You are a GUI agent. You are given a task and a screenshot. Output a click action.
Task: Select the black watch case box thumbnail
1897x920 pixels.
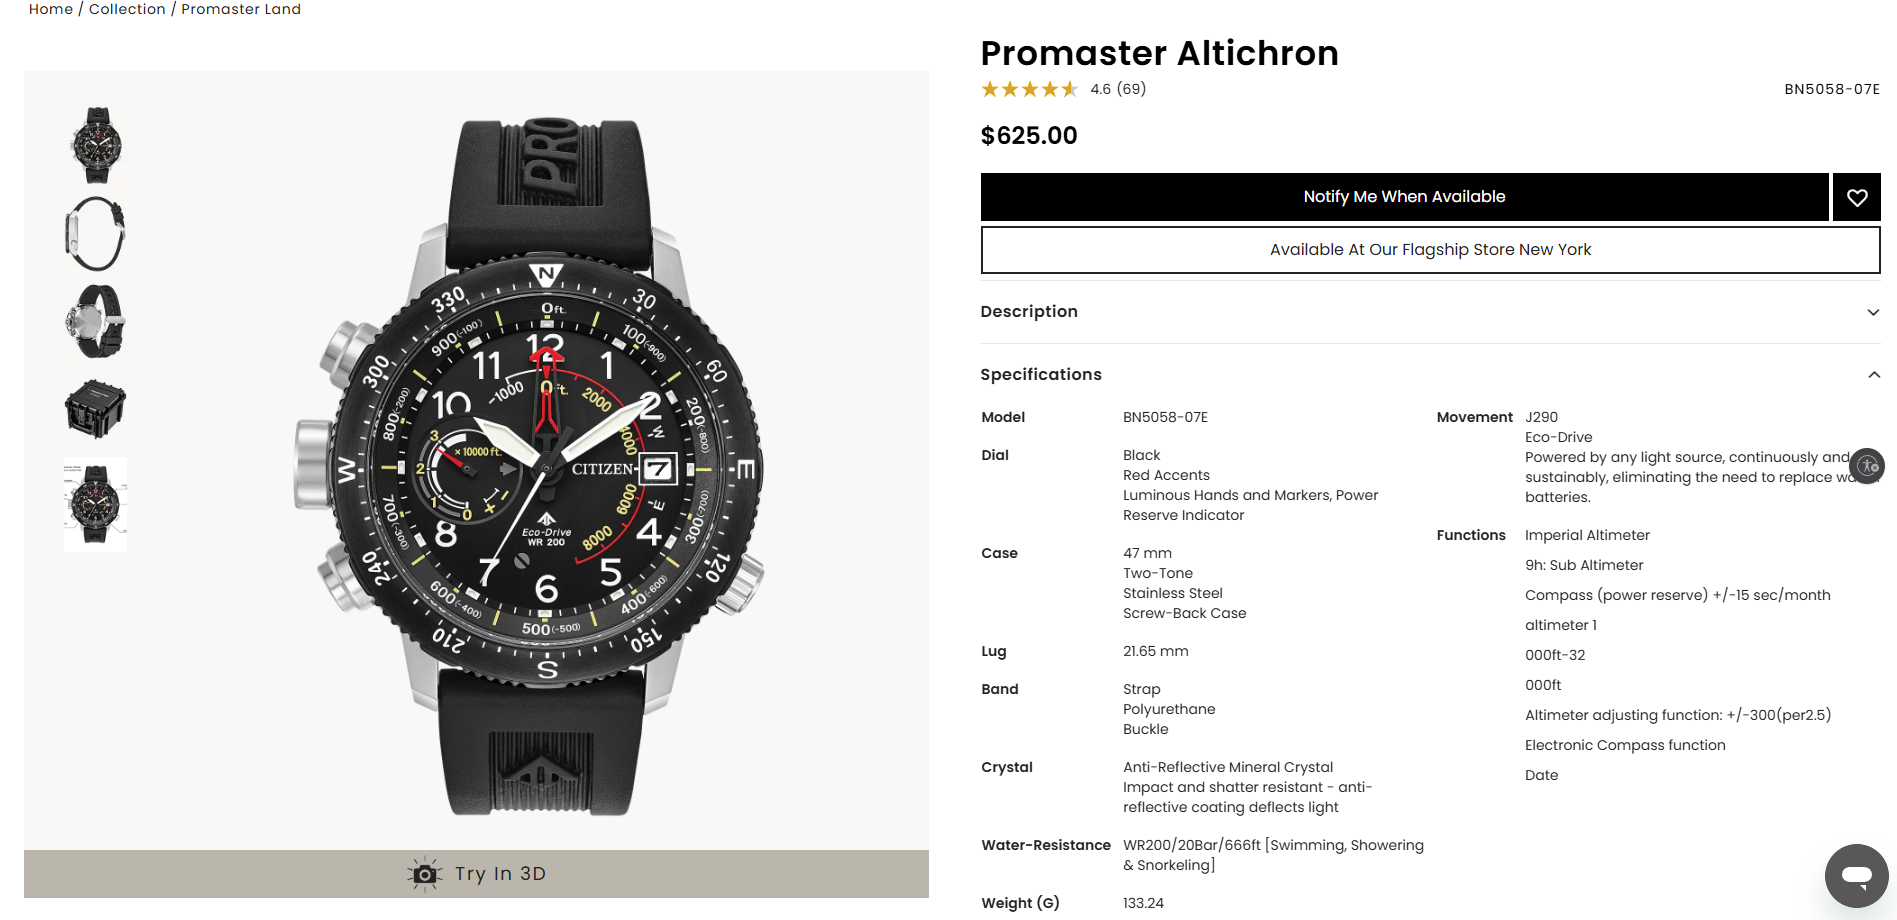click(96, 409)
